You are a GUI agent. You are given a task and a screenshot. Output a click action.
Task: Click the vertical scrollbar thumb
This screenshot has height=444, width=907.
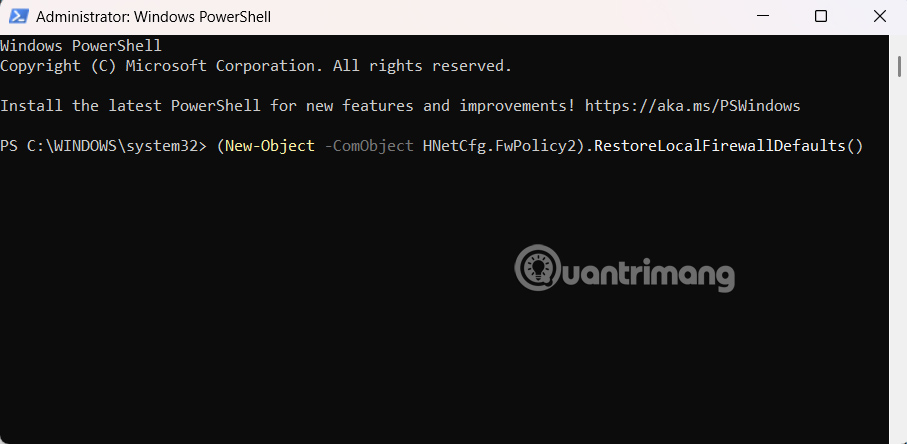point(898,64)
